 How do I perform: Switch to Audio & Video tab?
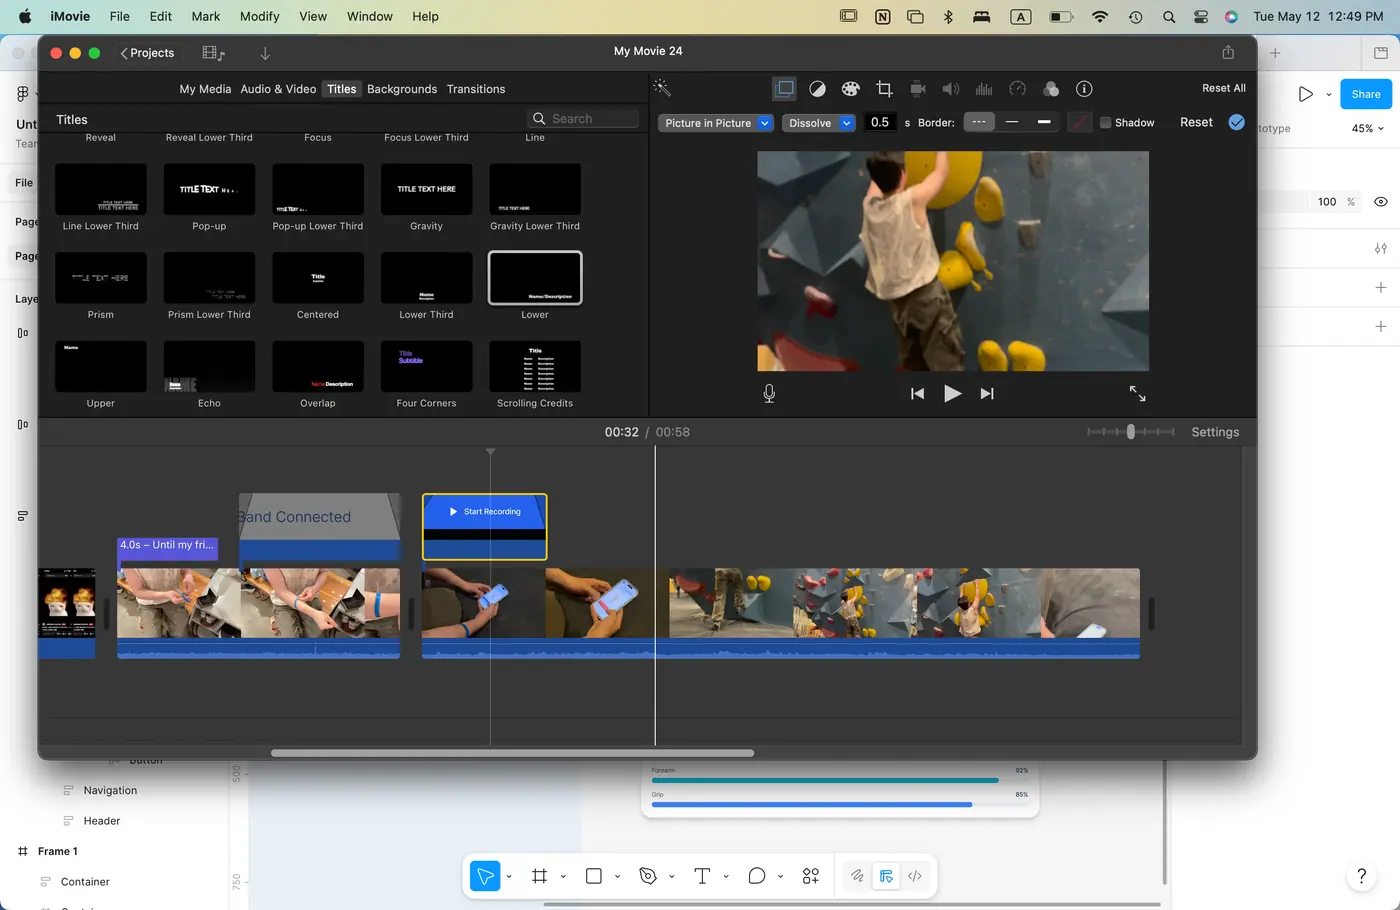pos(278,89)
